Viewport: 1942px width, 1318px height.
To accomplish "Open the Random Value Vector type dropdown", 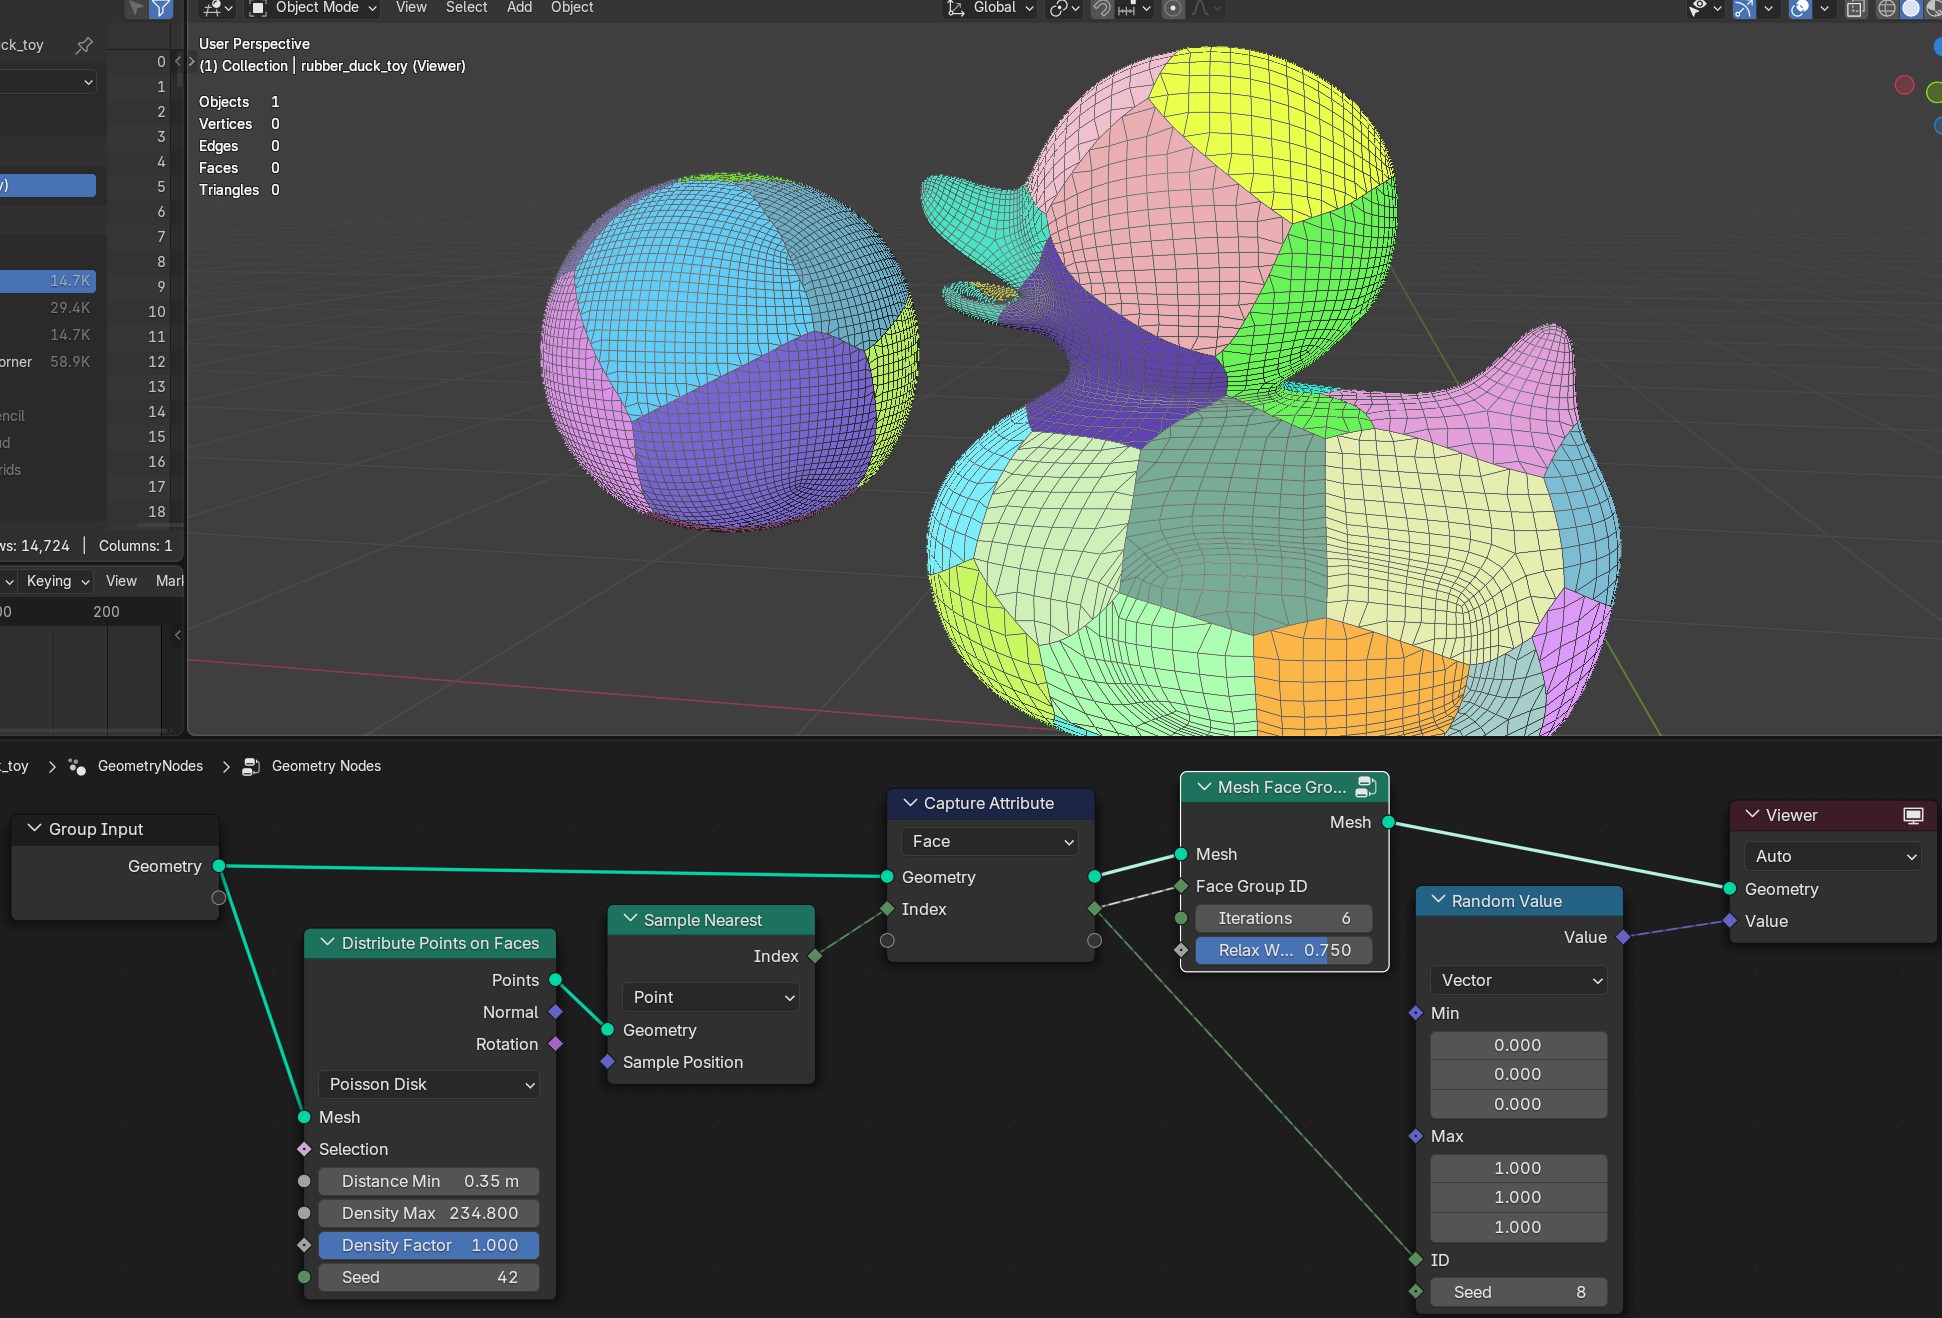I will (x=1518, y=980).
